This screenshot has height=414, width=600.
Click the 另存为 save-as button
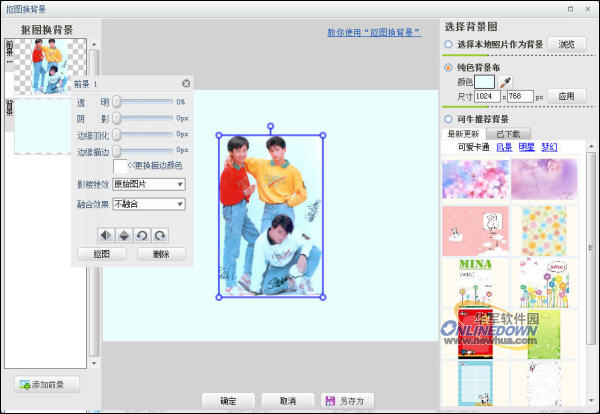pyautogui.click(x=349, y=400)
